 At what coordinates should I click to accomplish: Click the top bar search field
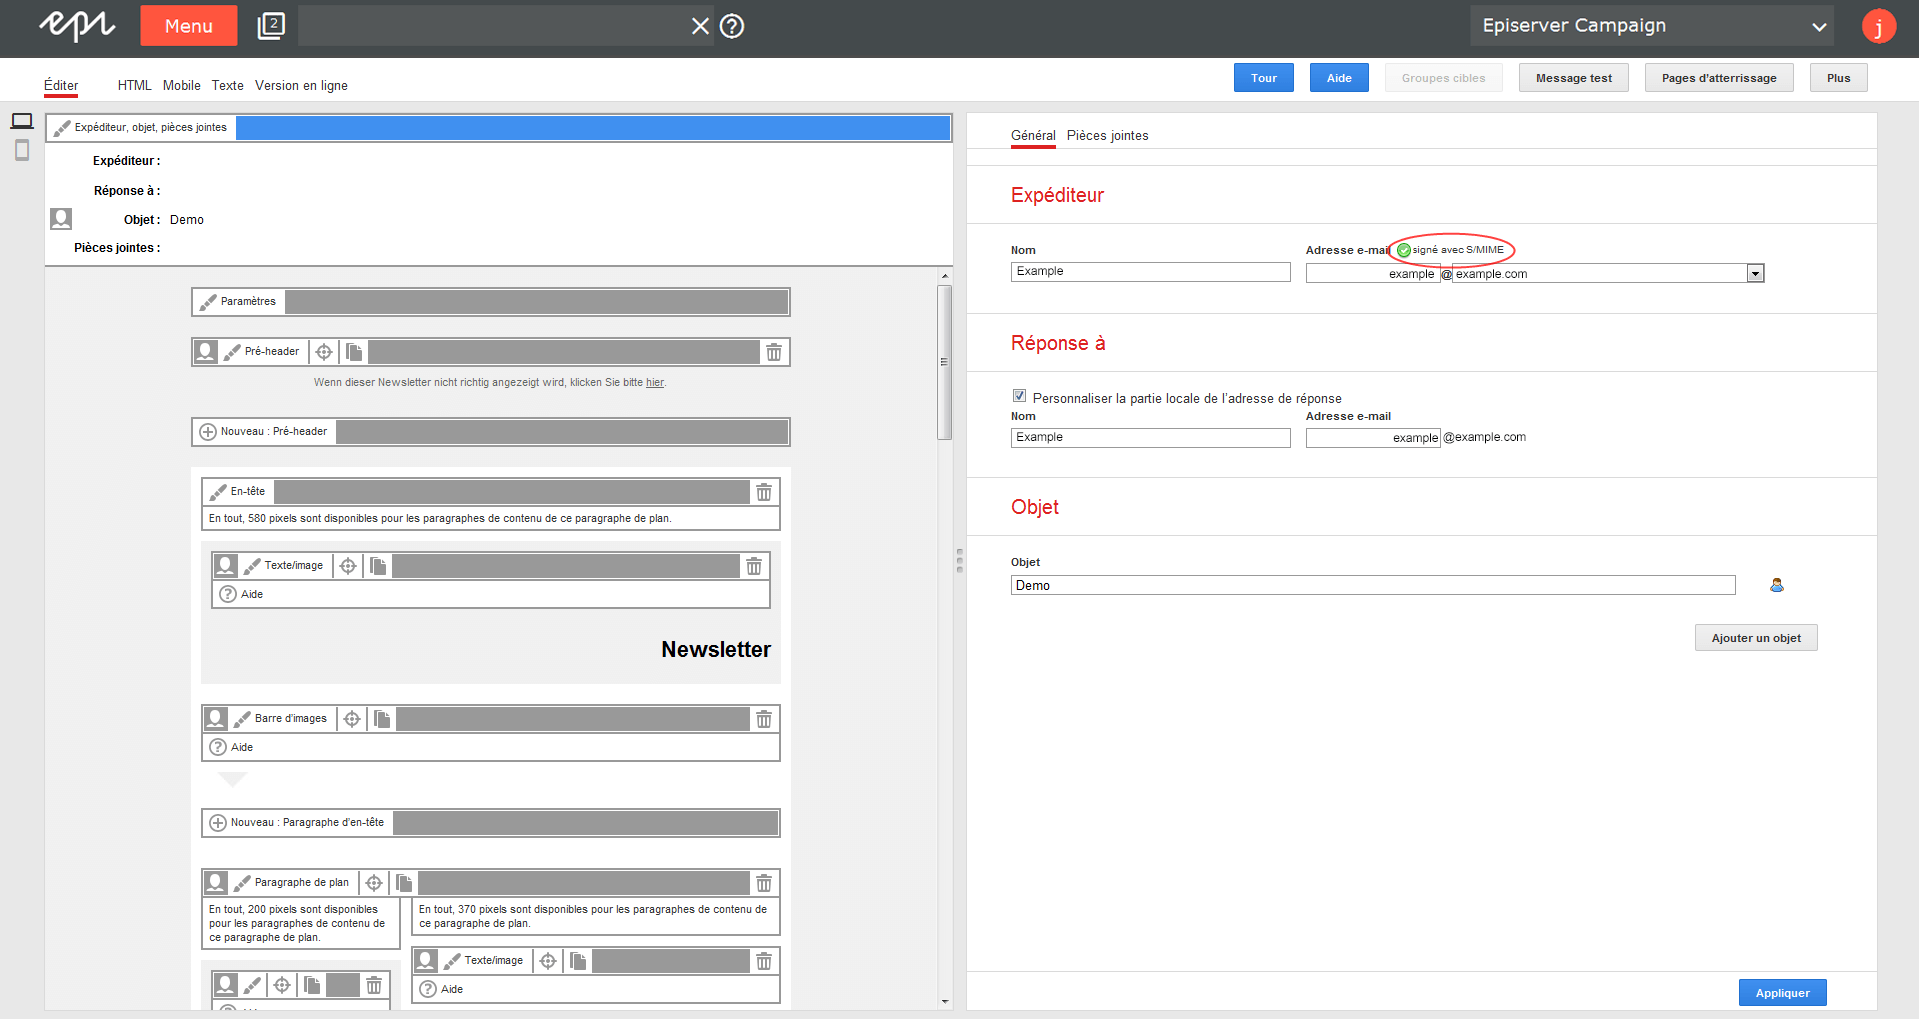pyautogui.click(x=493, y=26)
